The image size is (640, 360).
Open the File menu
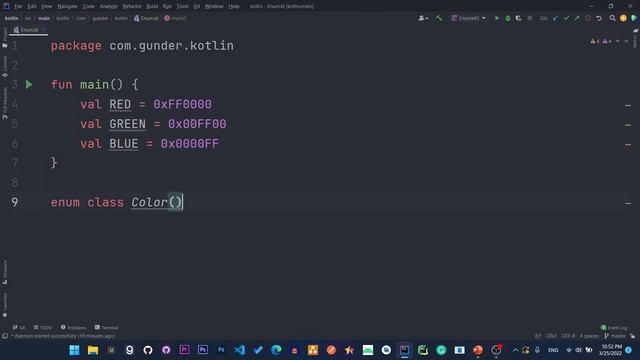click(x=18, y=6)
